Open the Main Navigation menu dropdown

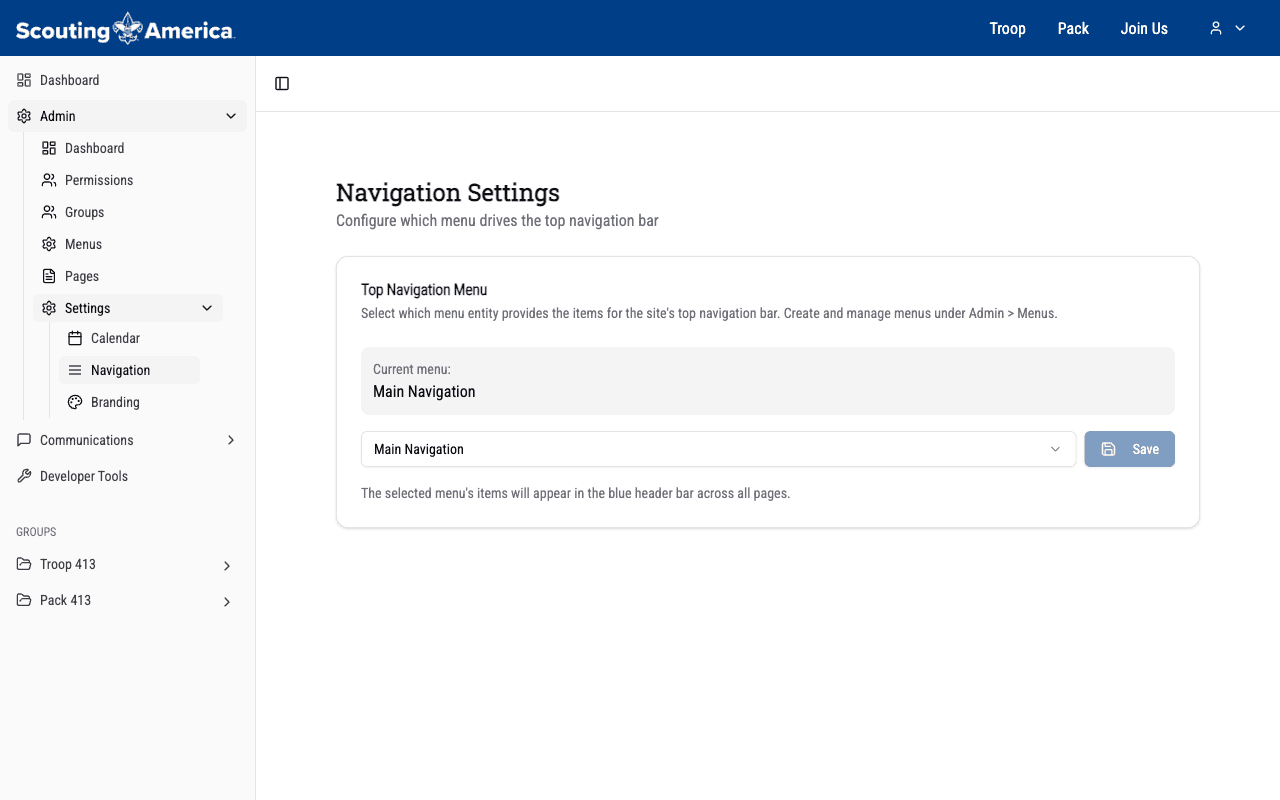tap(718, 449)
